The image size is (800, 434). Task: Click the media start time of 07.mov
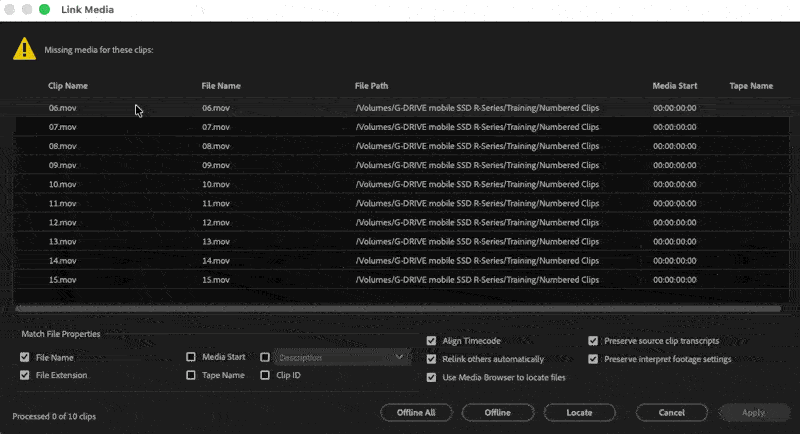pyautogui.click(x=674, y=126)
